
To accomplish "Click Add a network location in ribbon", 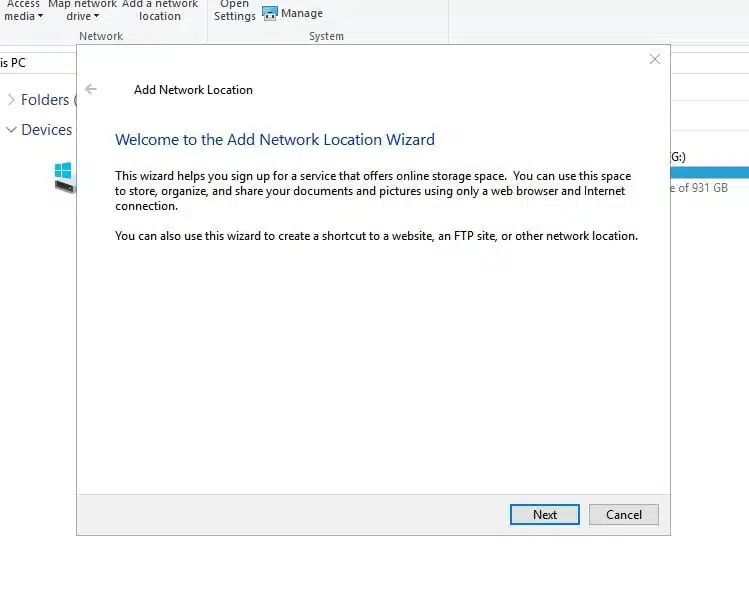I will (160, 10).
